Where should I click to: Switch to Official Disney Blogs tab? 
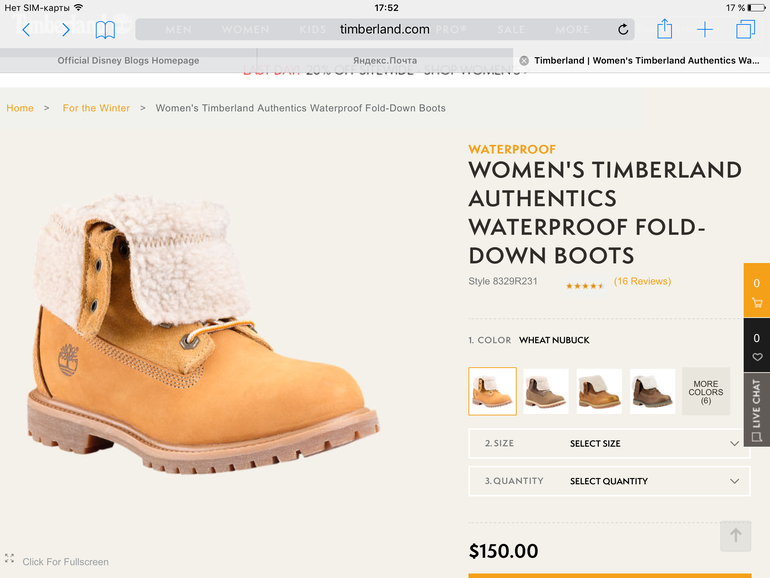pos(128,61)
